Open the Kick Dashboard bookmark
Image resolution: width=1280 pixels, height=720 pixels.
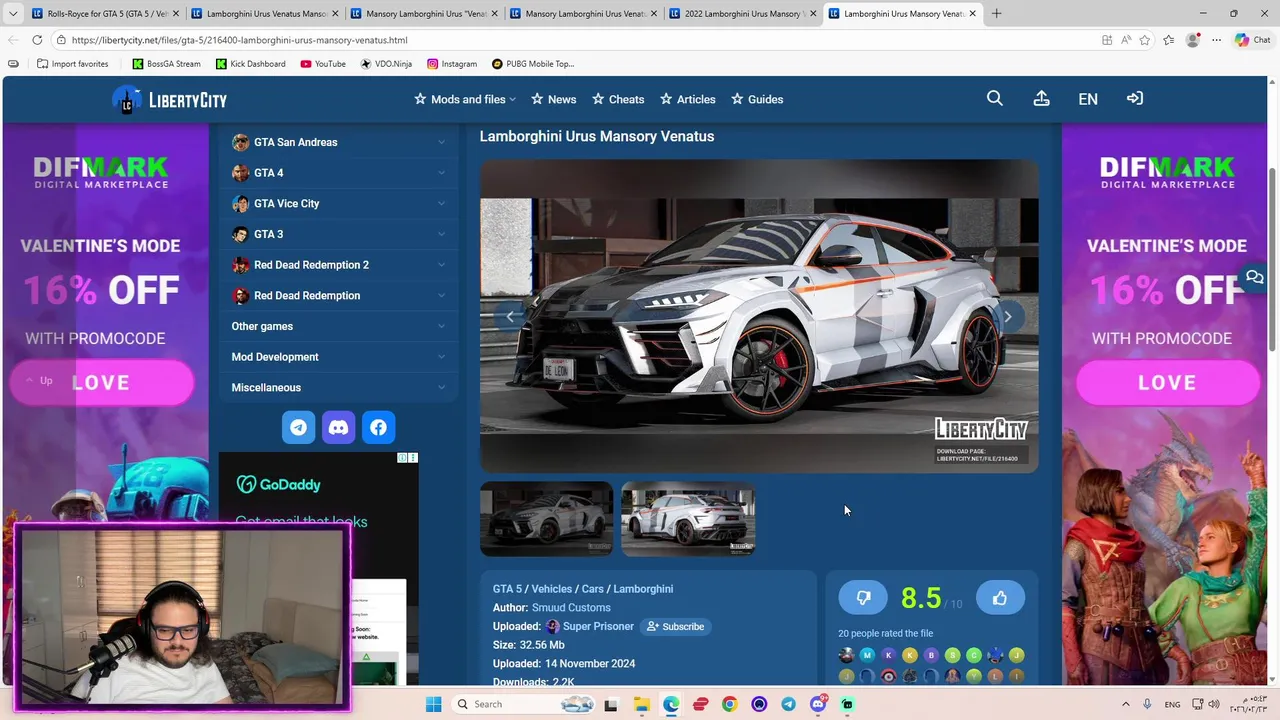[250, 64]
